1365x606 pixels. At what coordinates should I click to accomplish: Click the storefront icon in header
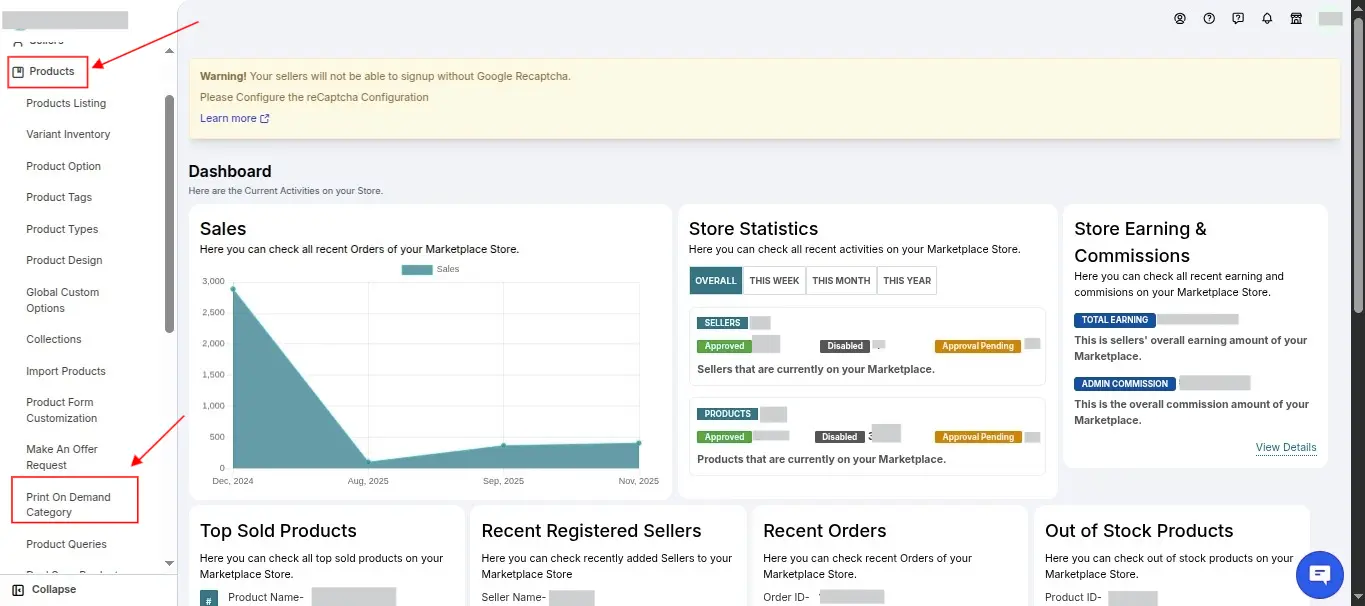click(x=1296, y=18)
